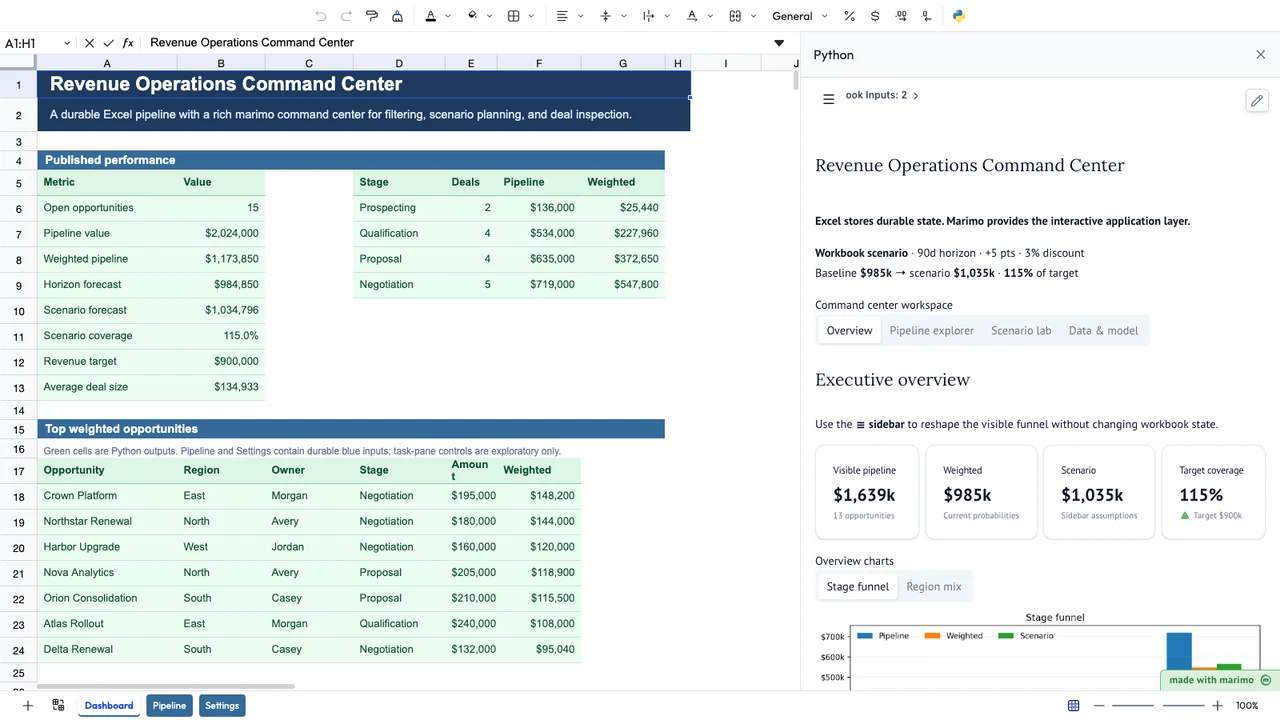Open merge cells dropdown arrow
Screen dimensions: 1280x720
click(753, 16)
